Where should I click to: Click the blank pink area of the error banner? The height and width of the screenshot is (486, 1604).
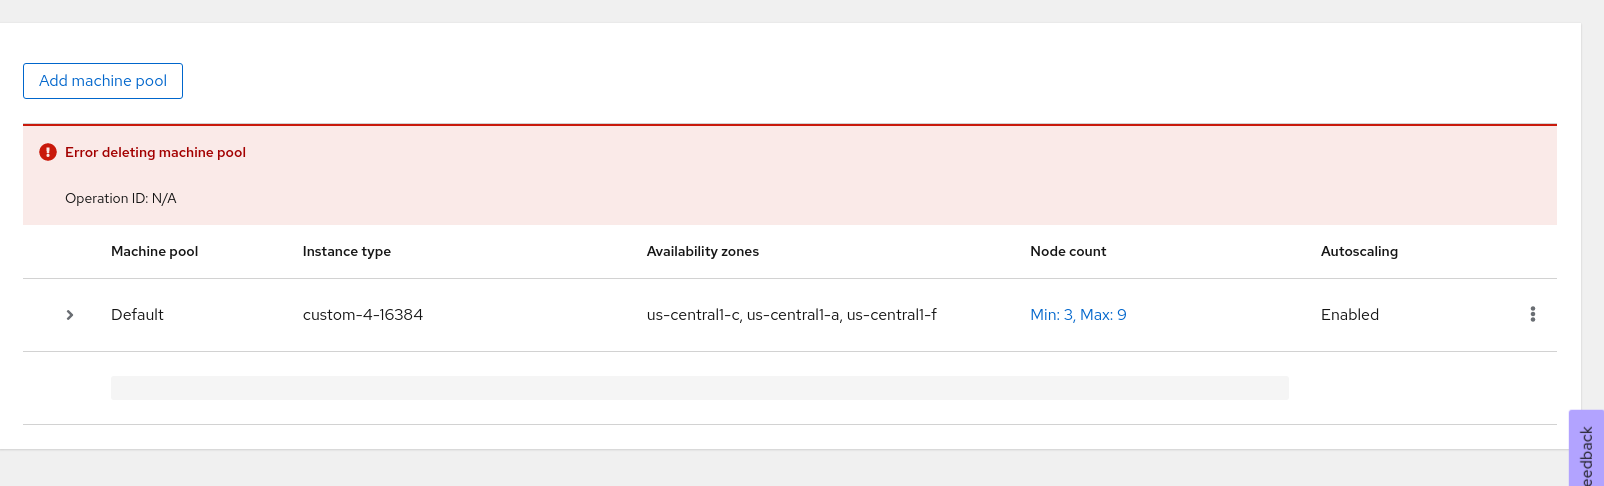click(x=900, y=175)
